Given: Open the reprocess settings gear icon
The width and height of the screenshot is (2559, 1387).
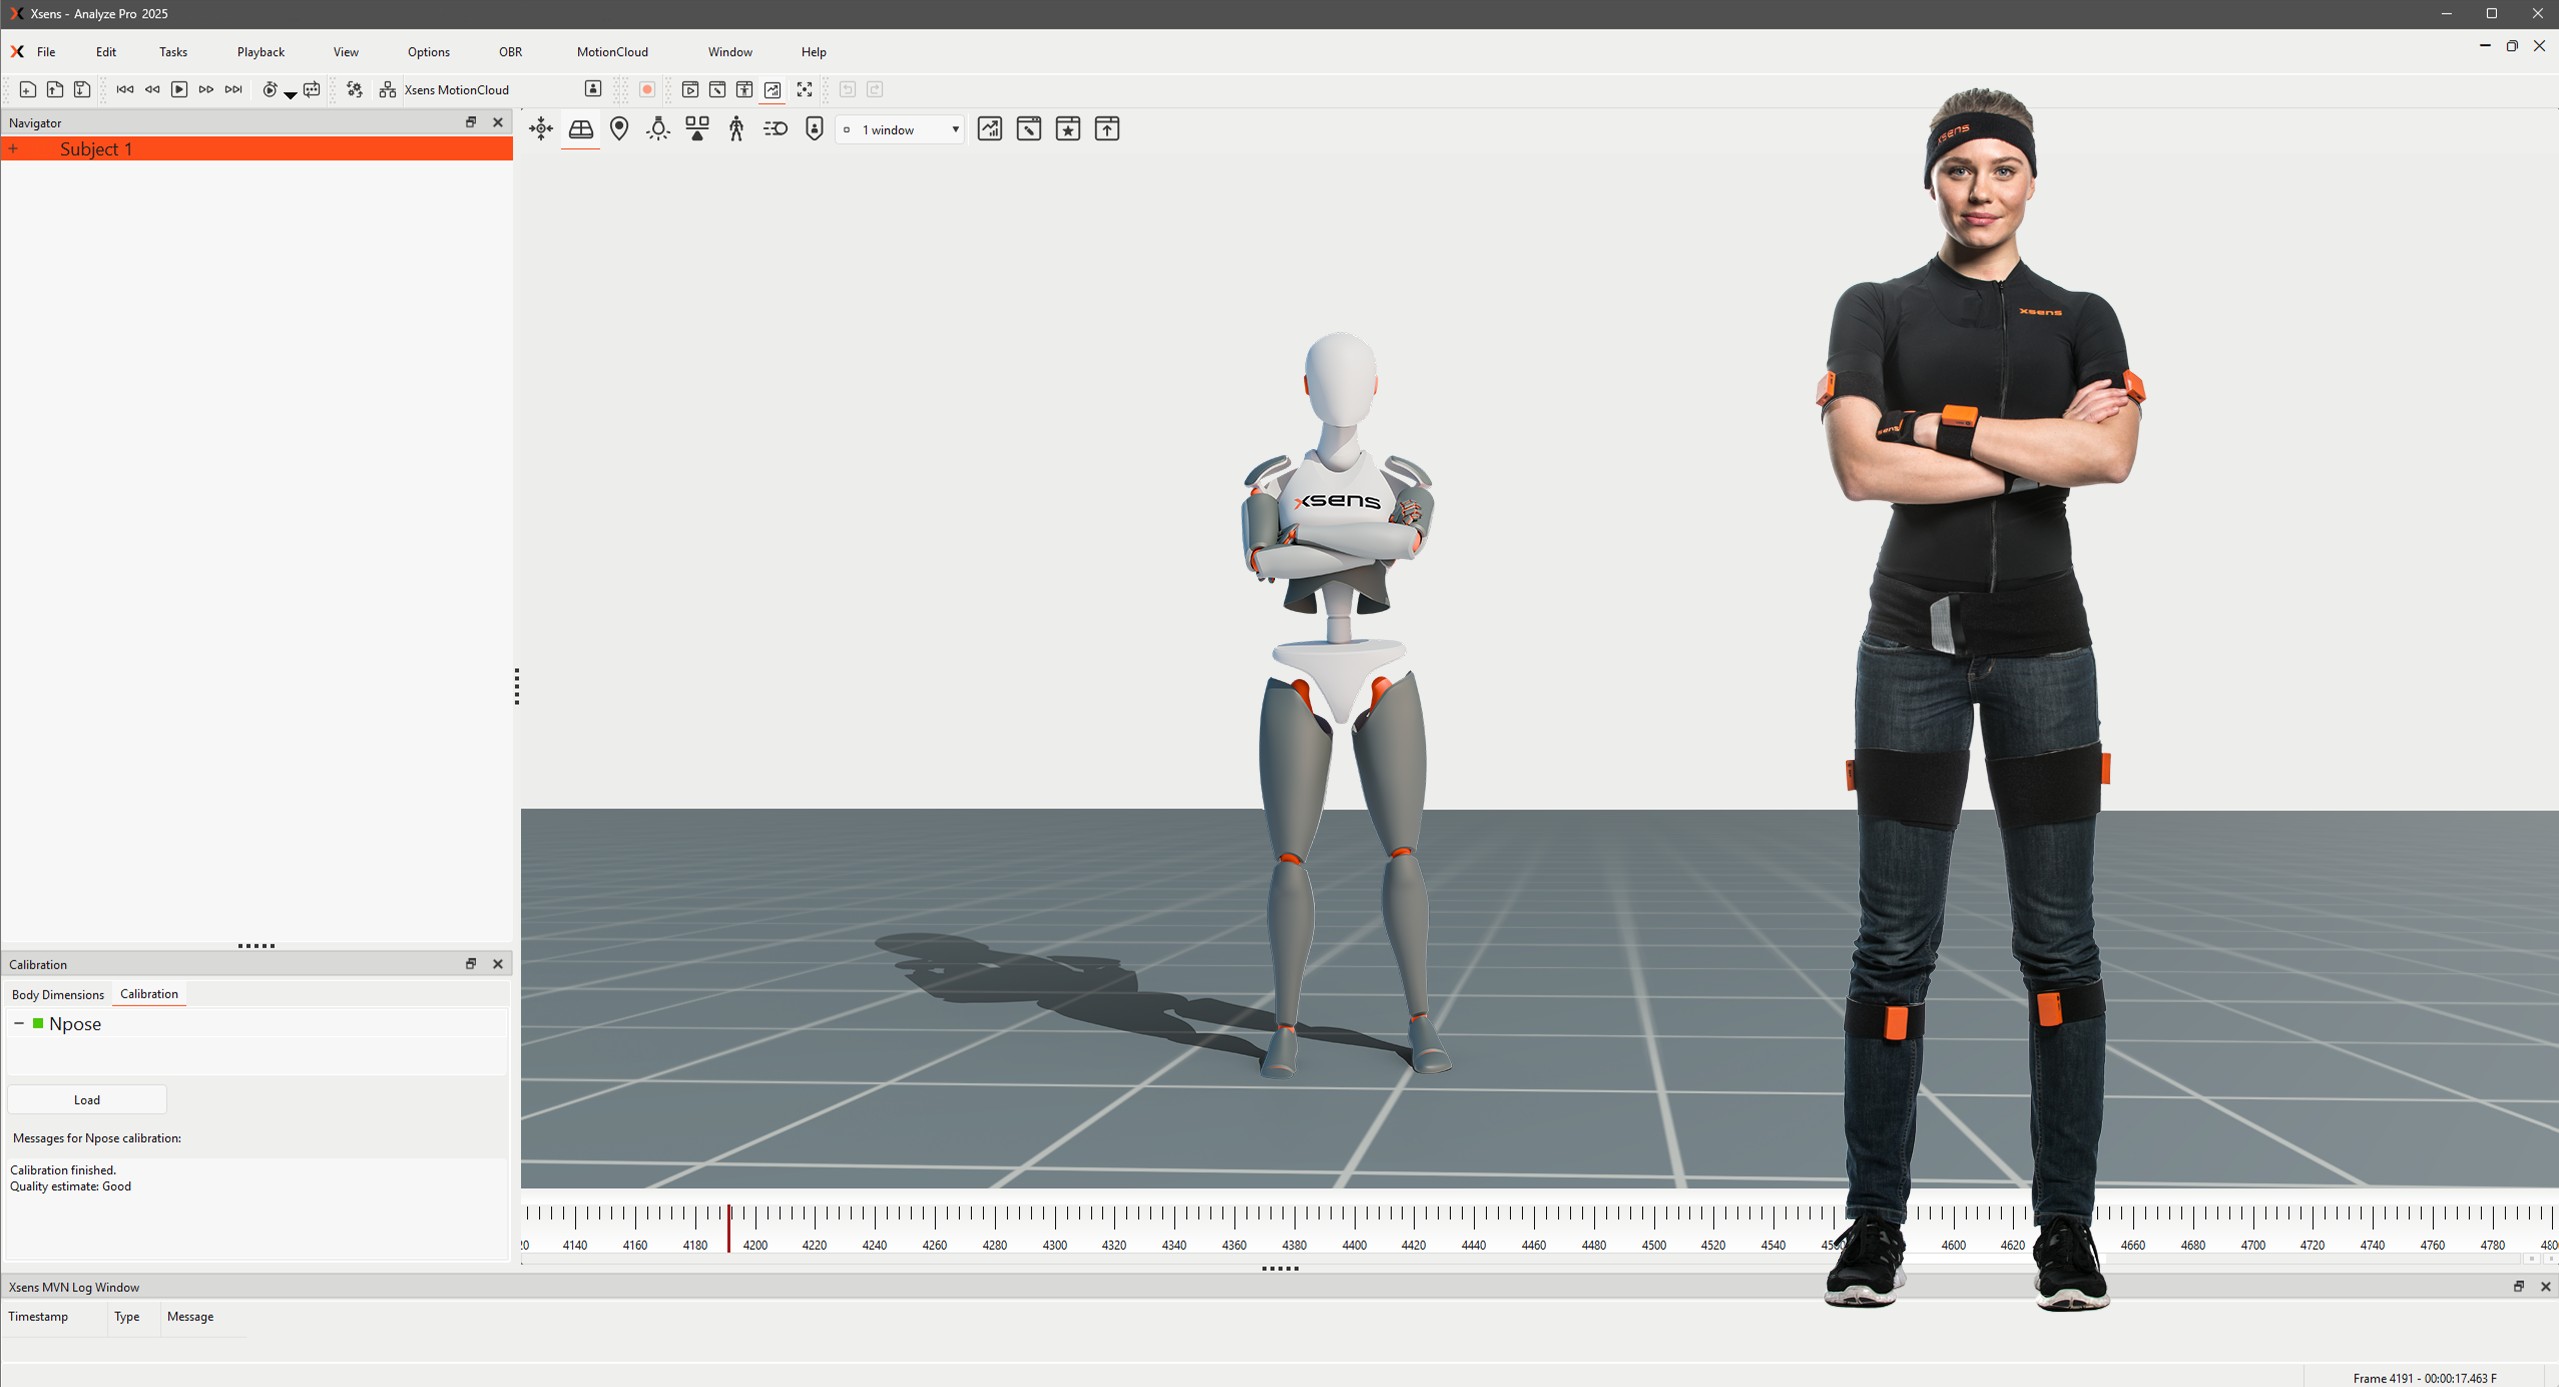Looking at the screenshot, I should pyautogui.click(x=355, y=90).
